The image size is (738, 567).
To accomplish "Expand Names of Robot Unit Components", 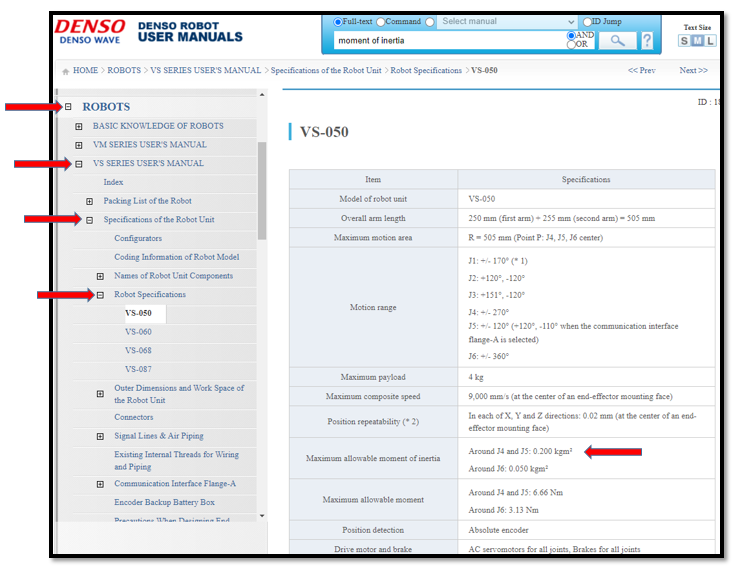I will point(100,276).
